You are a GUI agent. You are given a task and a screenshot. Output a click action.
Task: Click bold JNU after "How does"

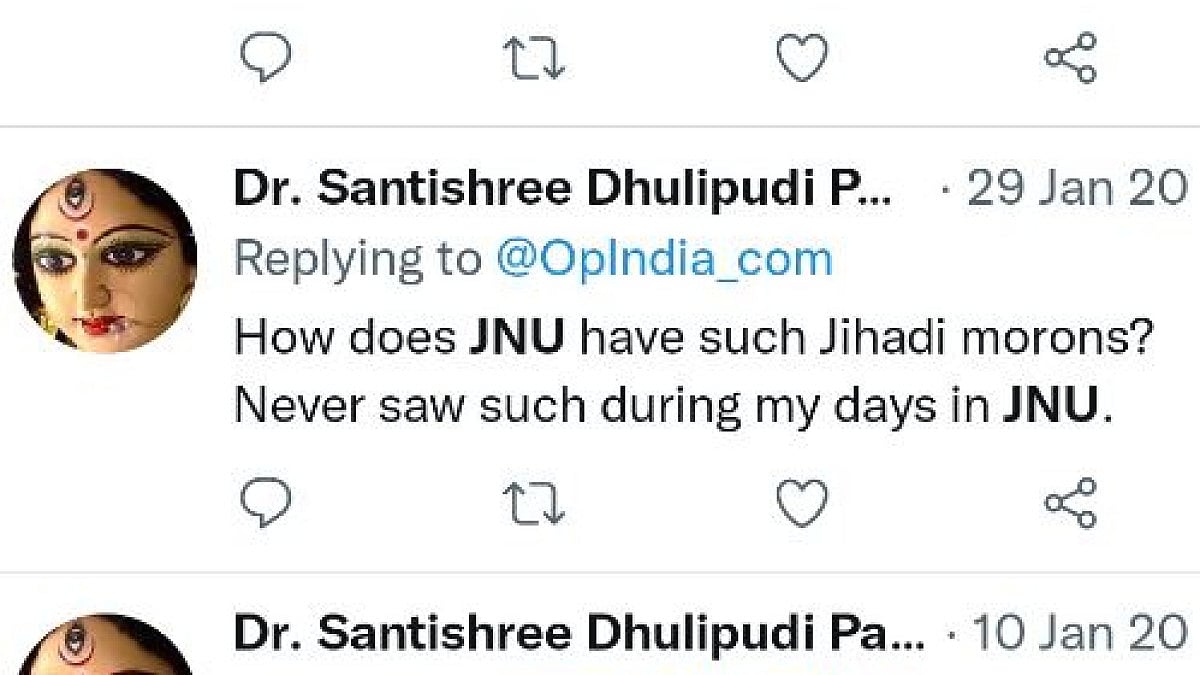[x=517, y=337]
